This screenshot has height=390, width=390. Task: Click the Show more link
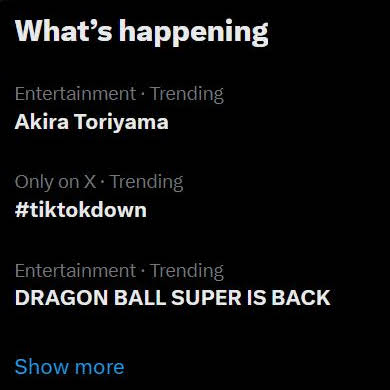tap(70, 367)
